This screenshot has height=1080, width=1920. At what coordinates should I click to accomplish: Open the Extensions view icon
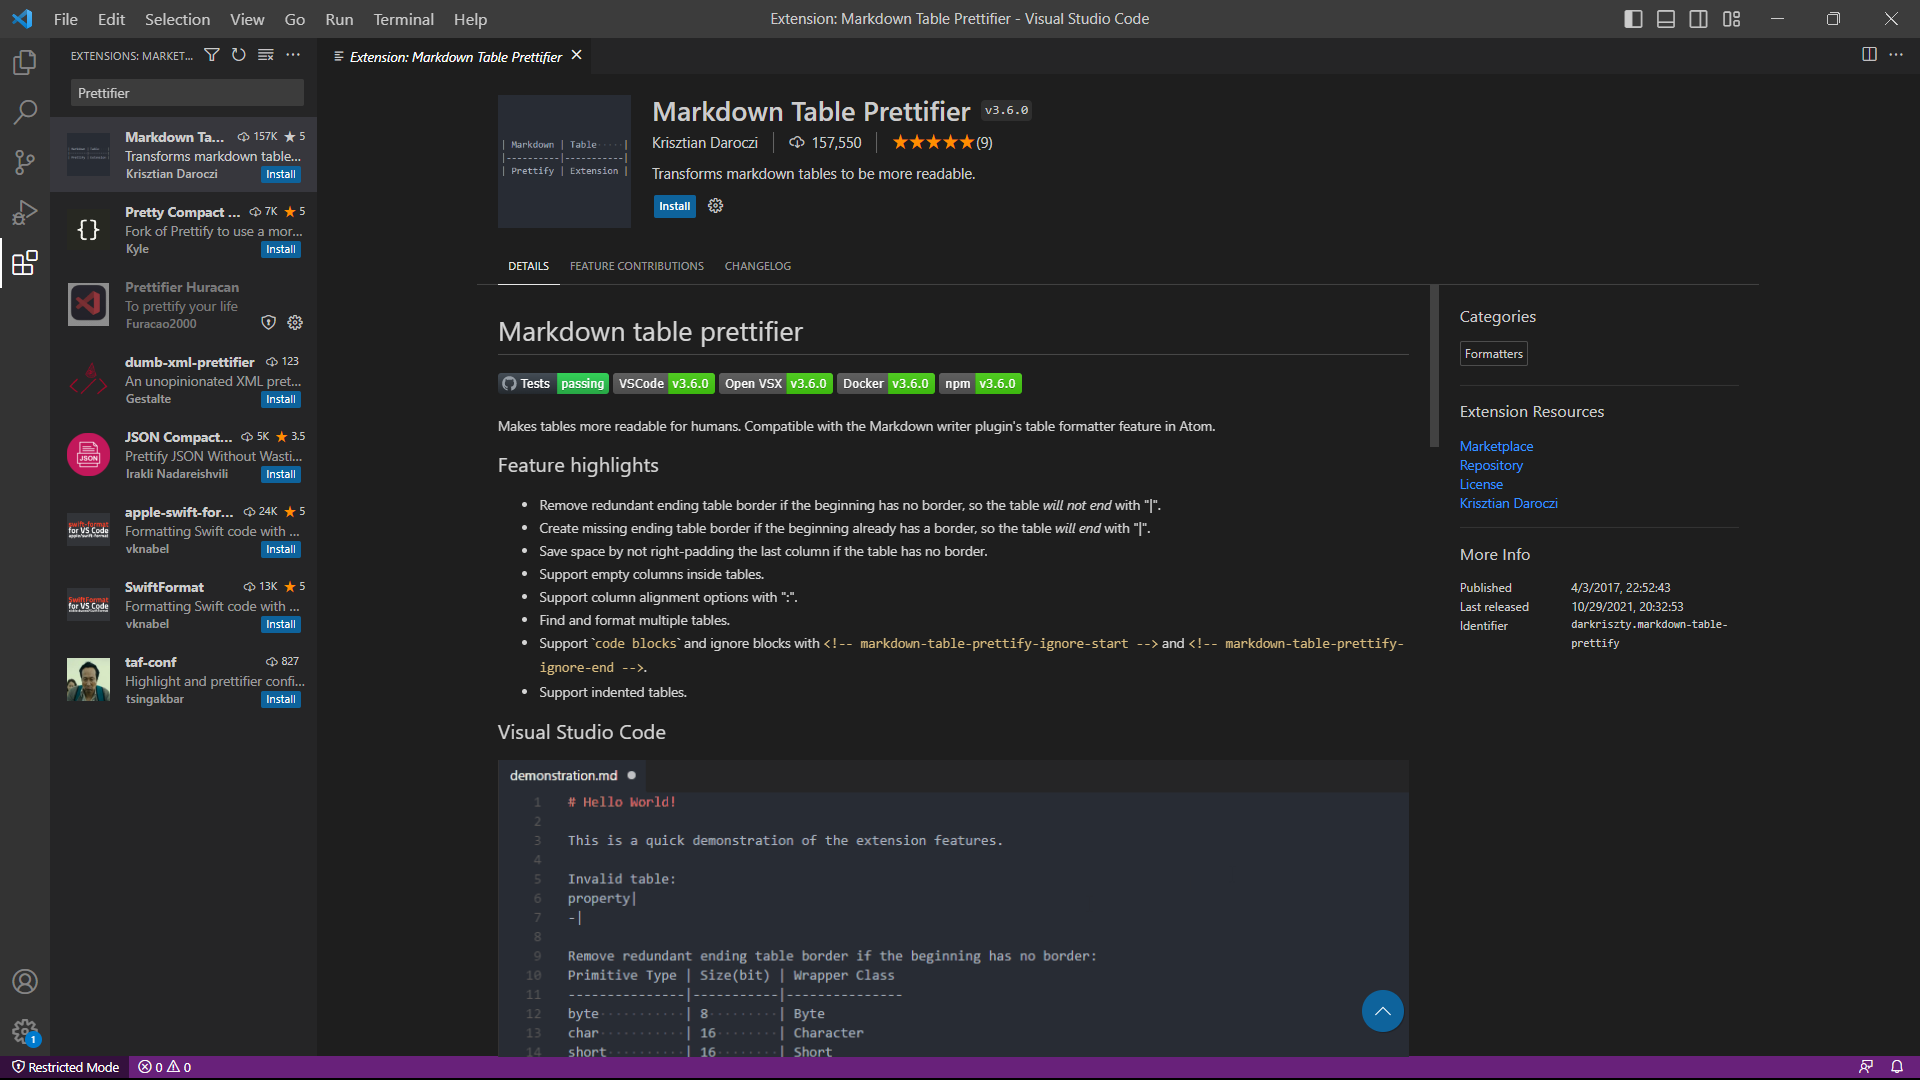[x=25, y=263]
